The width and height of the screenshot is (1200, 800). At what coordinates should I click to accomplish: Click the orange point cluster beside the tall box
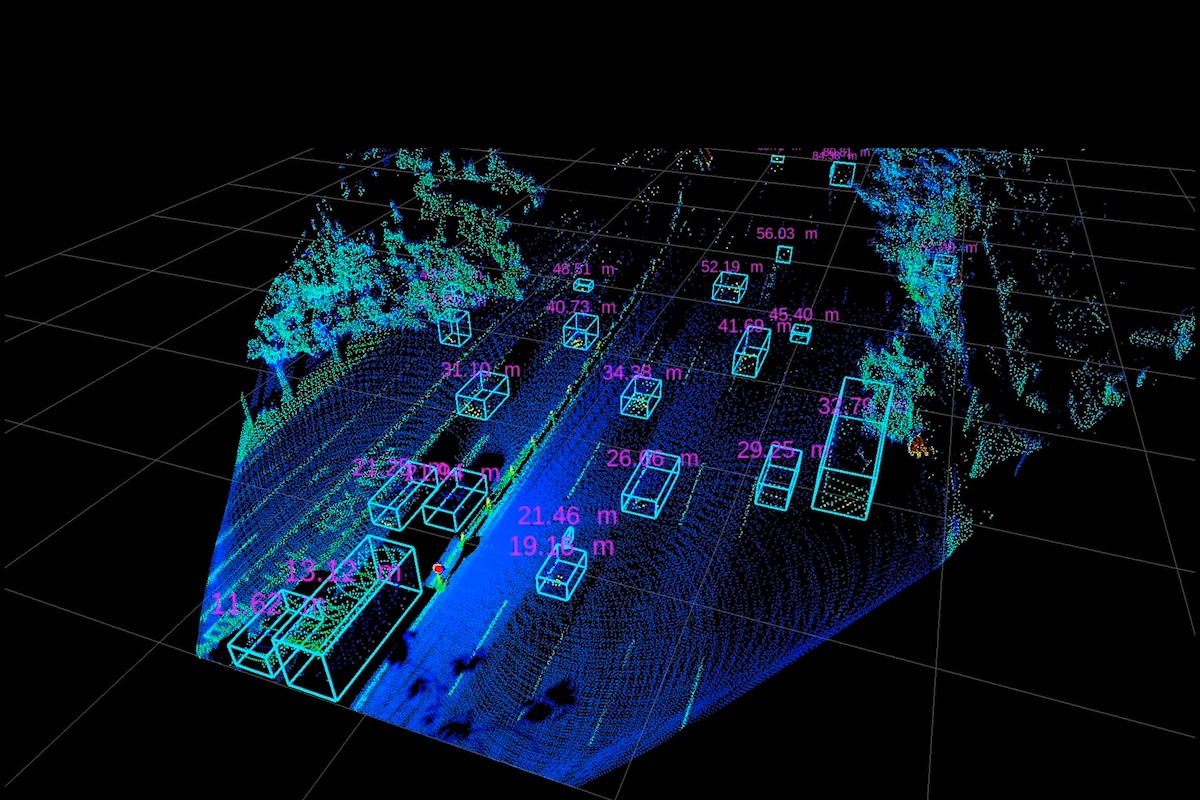917,447
